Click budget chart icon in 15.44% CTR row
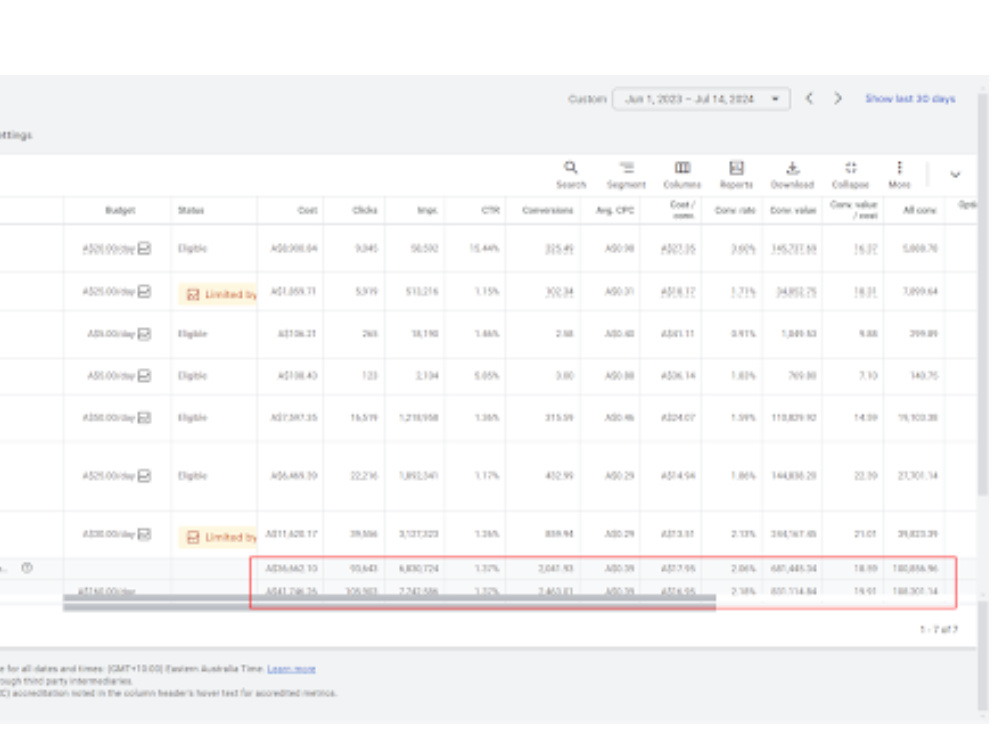1000x750 pixels. [145, 248]
